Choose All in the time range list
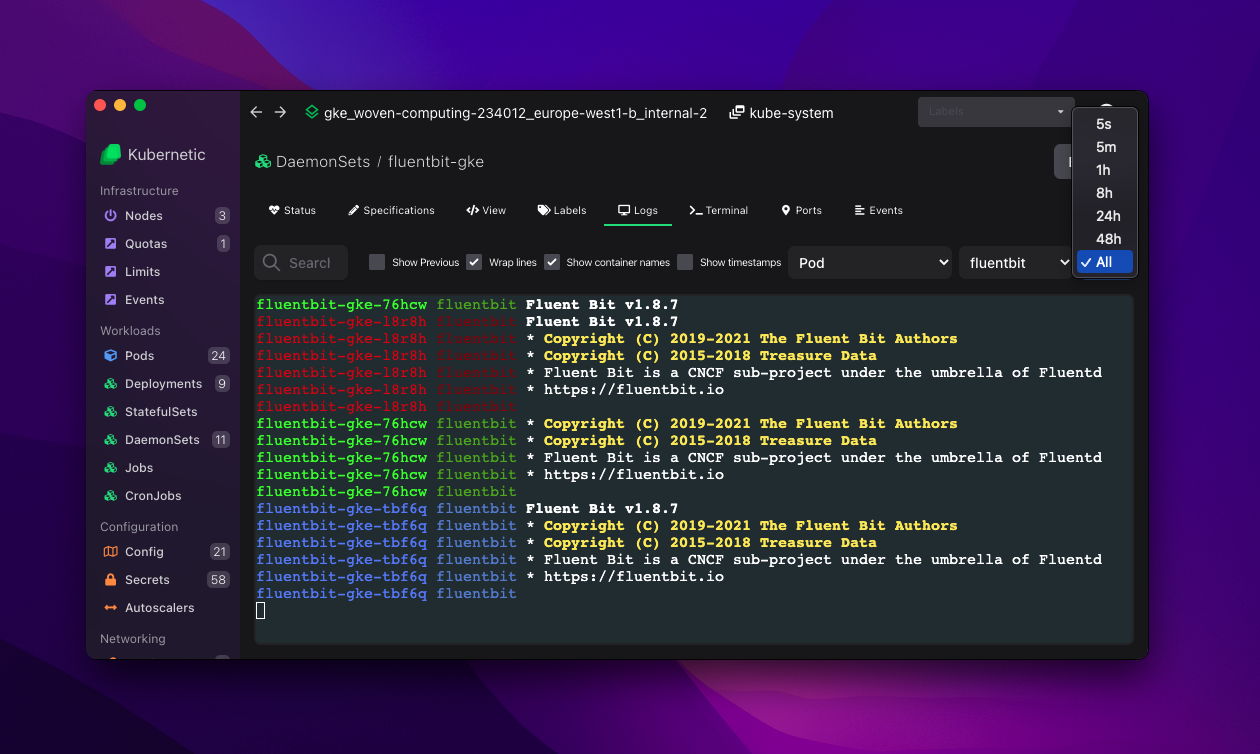 (1104, 262)
